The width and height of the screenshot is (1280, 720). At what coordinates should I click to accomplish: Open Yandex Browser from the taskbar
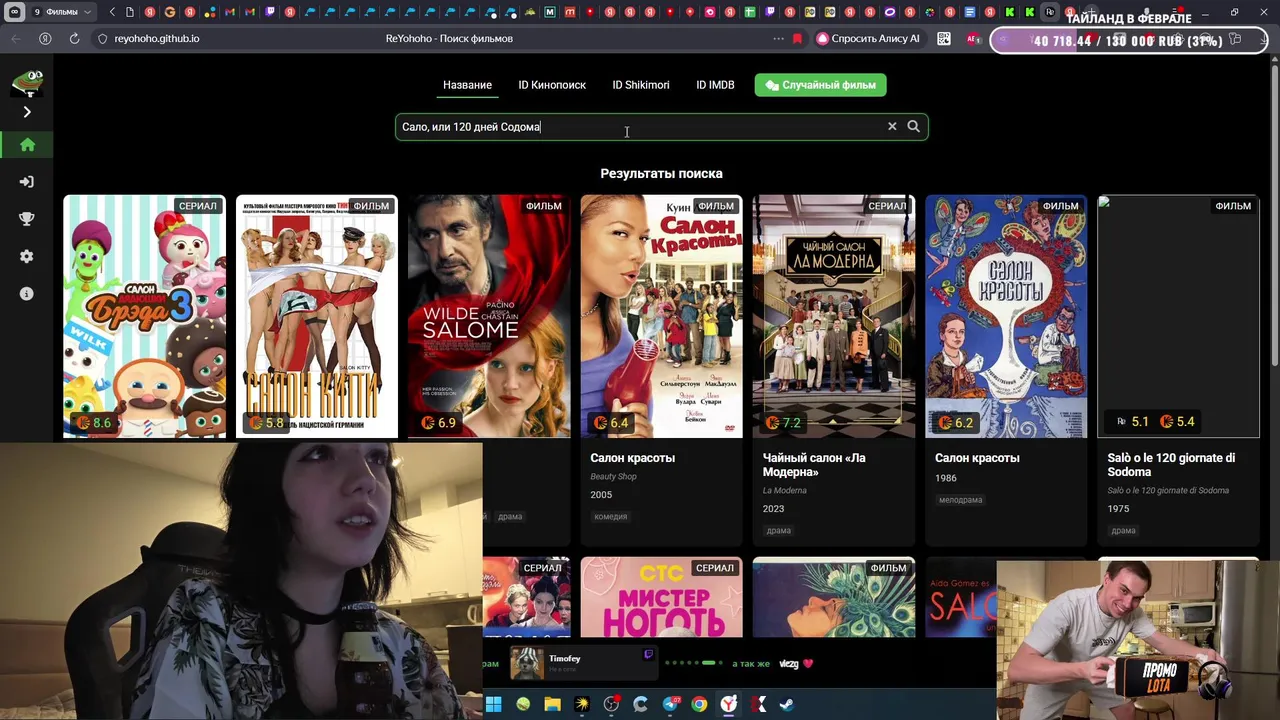click(x=729, y=704)
